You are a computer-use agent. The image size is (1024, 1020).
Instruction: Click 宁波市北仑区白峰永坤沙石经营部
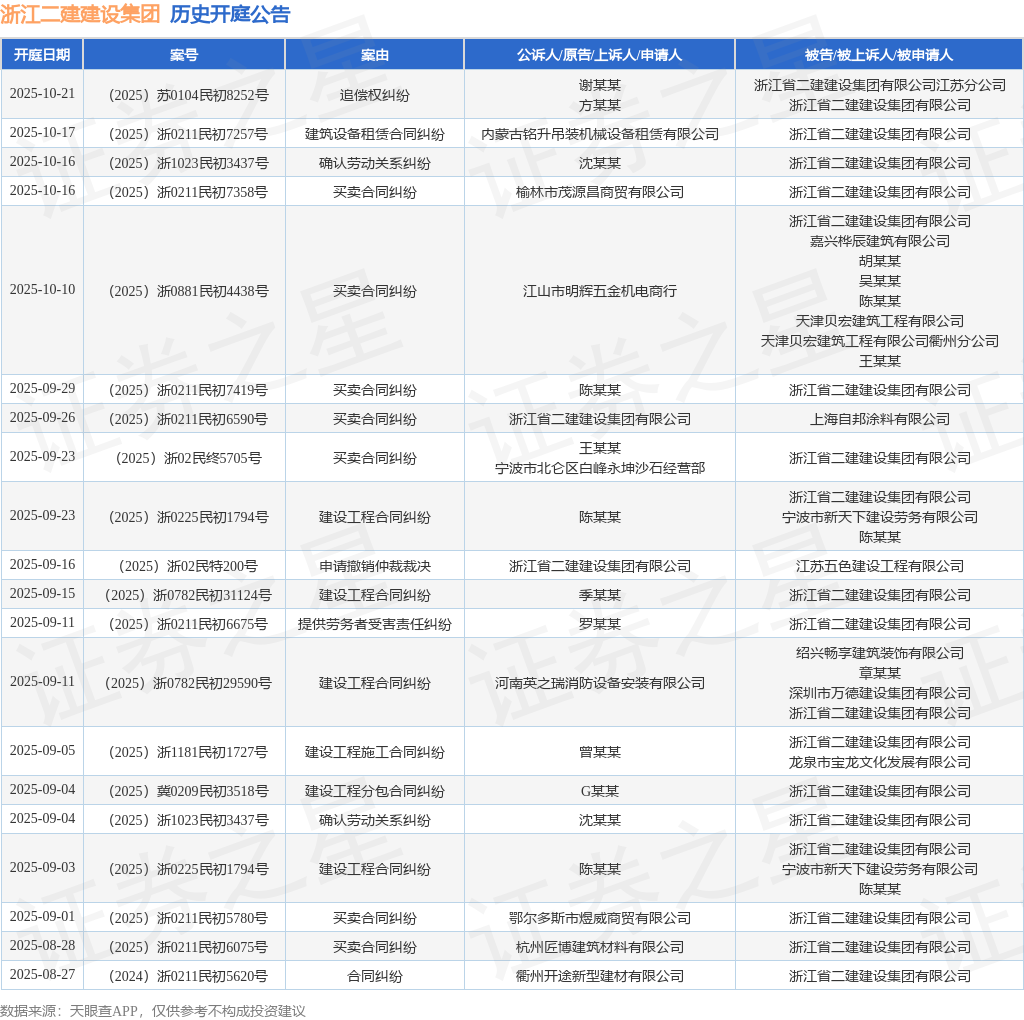[x=600, y=468]
